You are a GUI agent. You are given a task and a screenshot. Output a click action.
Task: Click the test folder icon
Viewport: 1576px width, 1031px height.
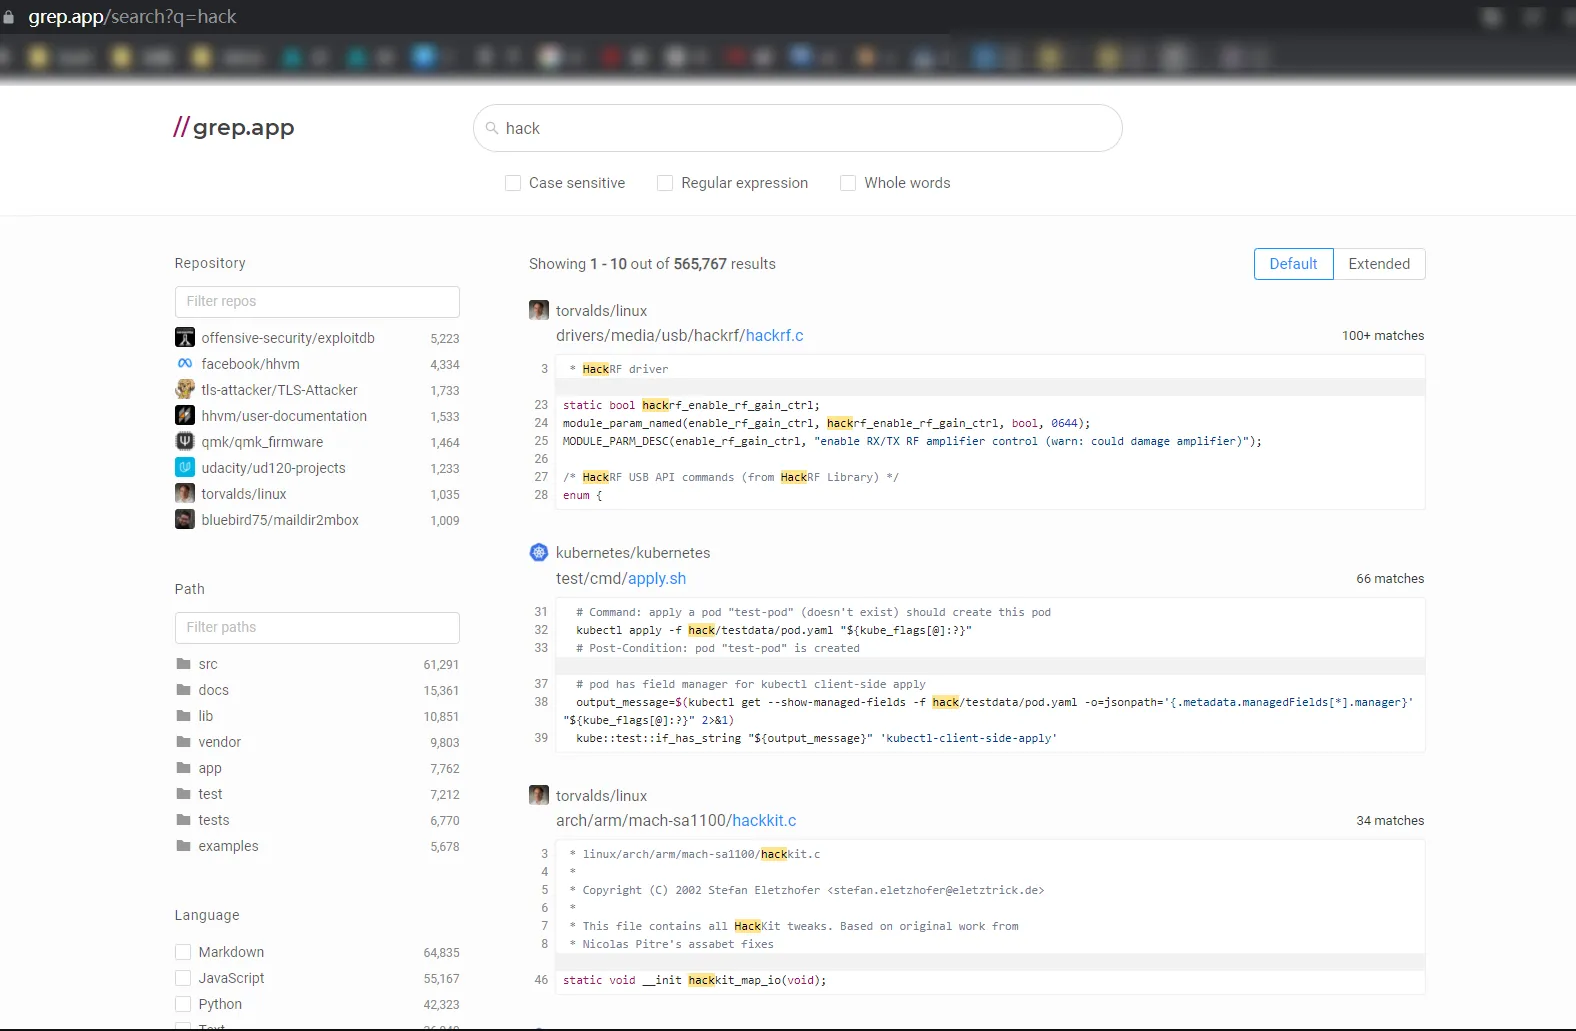point(183,794)
